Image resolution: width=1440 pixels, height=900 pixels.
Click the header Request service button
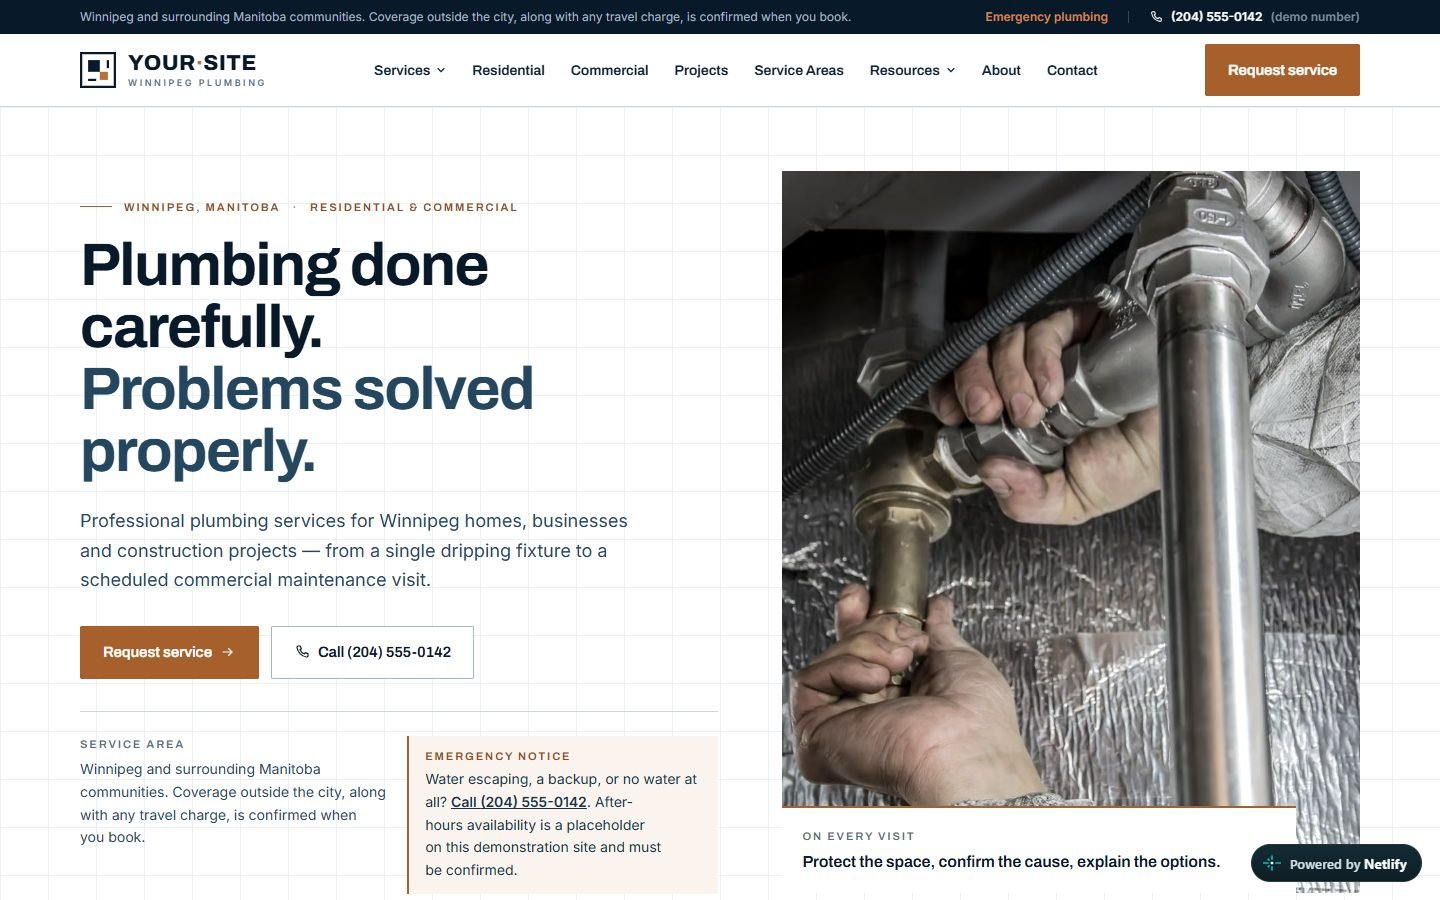pos(1282,70)
